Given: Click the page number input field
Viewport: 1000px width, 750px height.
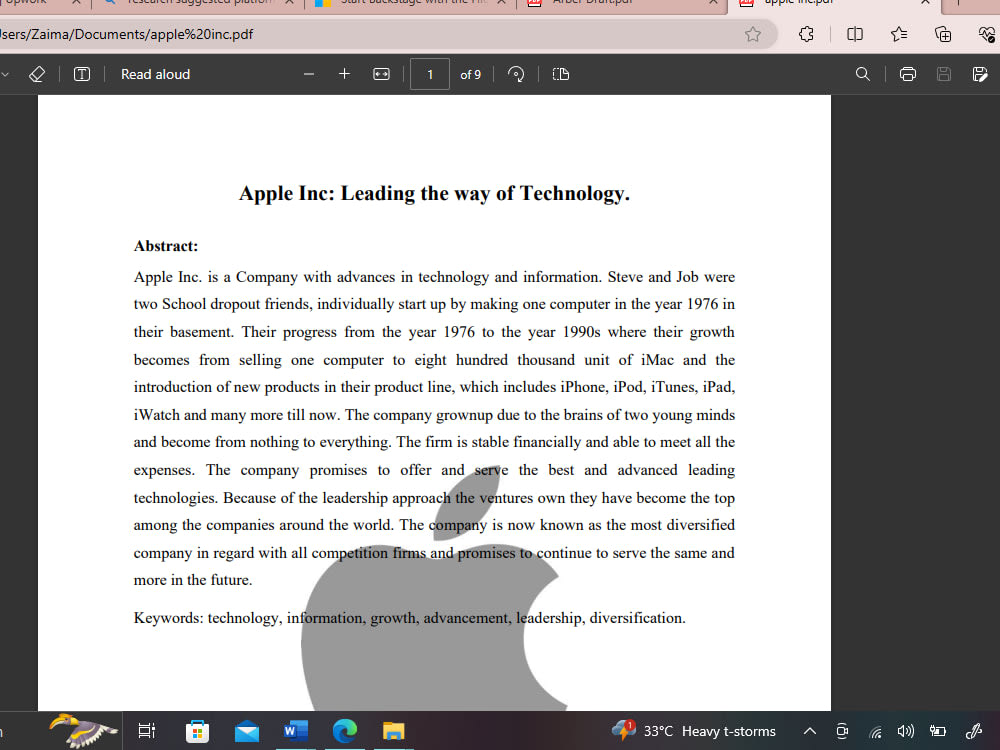Looking at the screenshot, I should point(430,75).
